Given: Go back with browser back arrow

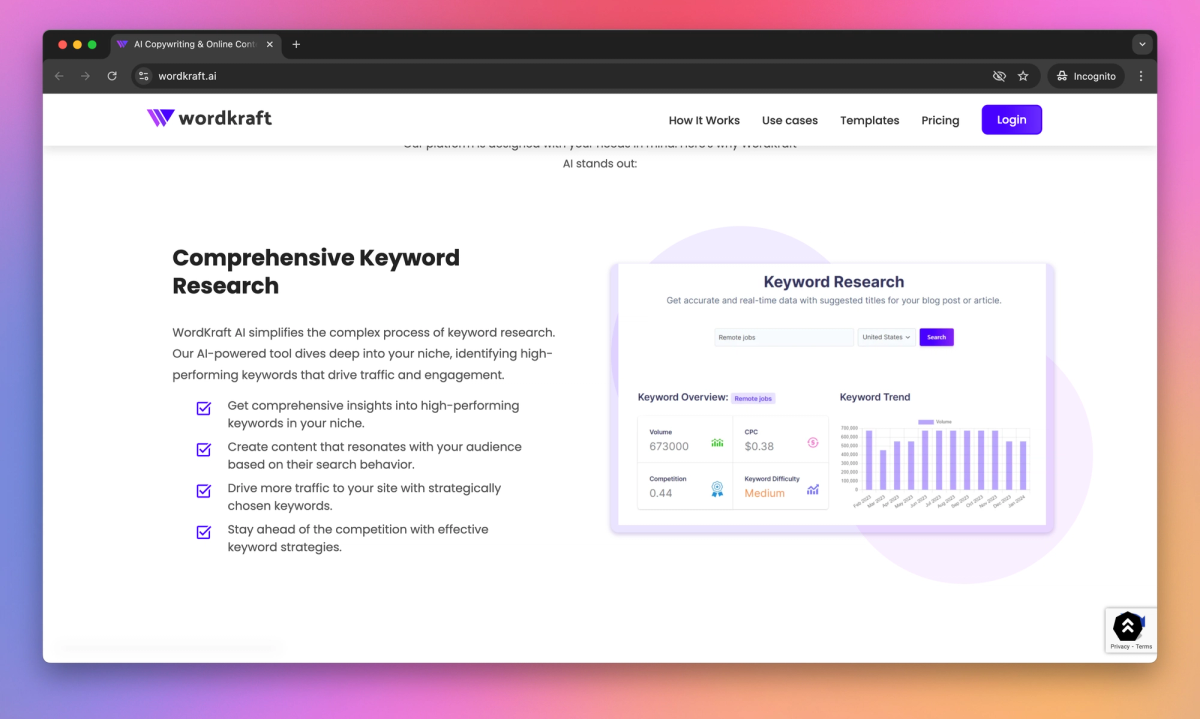Looking at the screenshot, I should coord(59,76).
